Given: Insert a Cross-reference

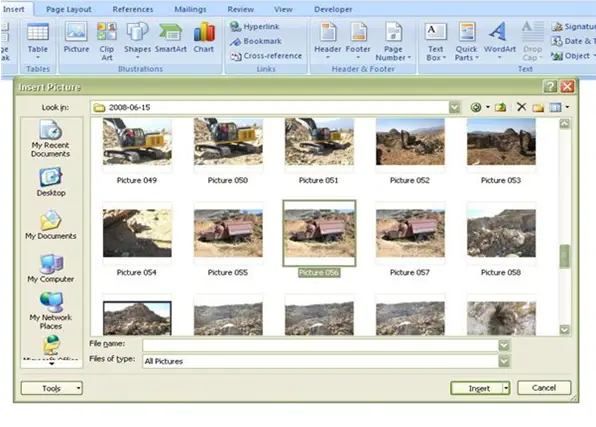Looking at the screenshot, I should click(266, 56).
